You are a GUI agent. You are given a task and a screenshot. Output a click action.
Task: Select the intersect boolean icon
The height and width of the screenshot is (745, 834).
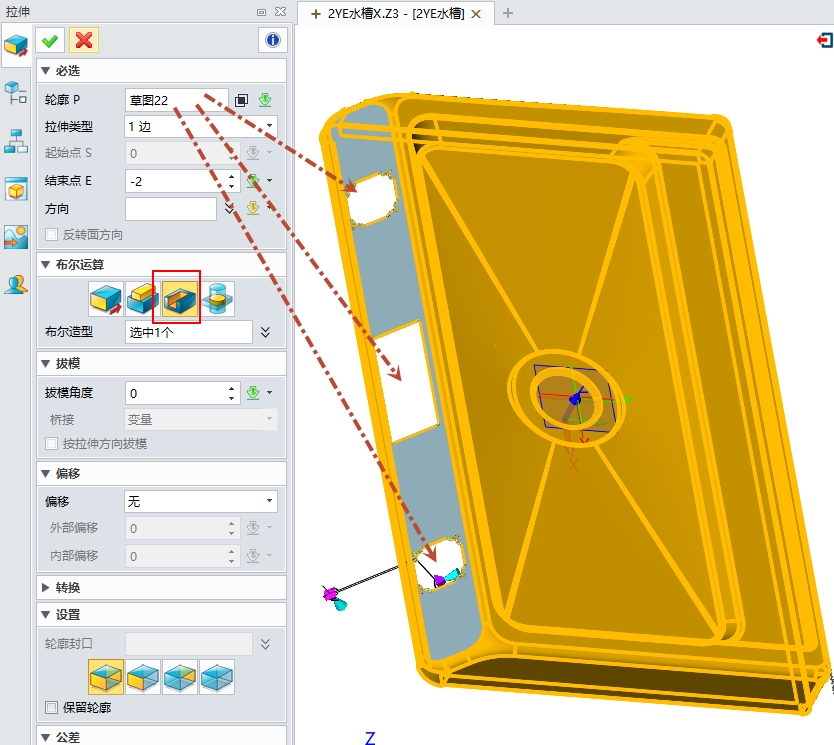click(216, 297)
